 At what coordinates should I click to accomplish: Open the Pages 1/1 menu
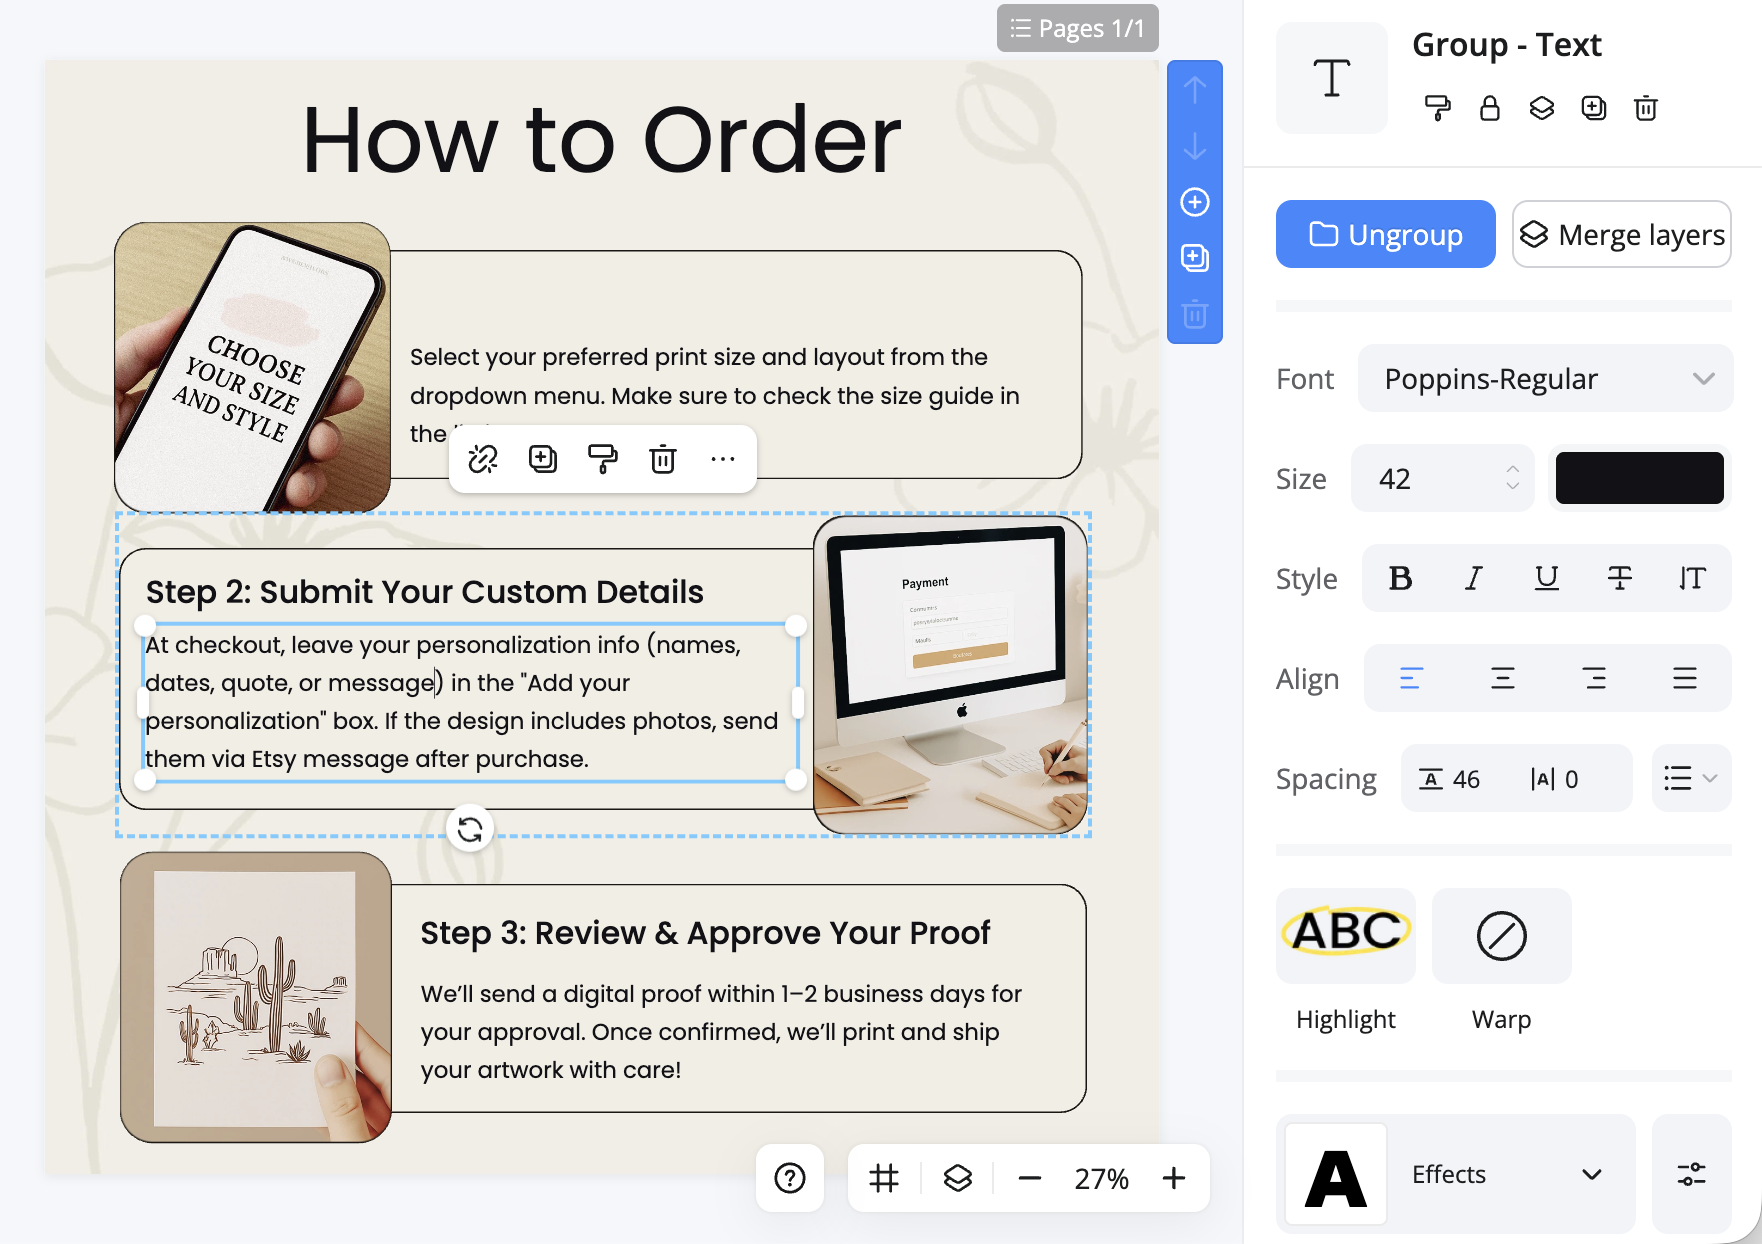[1077, 28]
